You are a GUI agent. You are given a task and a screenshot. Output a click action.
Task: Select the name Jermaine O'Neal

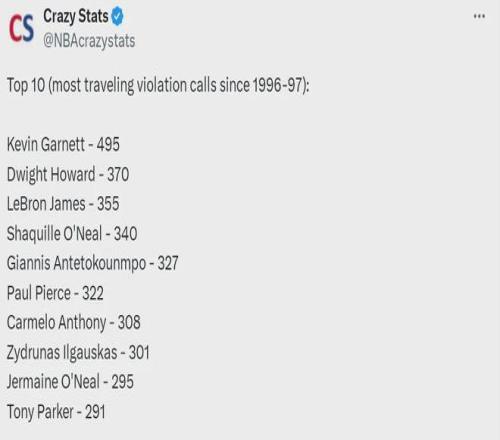[x=53, y=382]
